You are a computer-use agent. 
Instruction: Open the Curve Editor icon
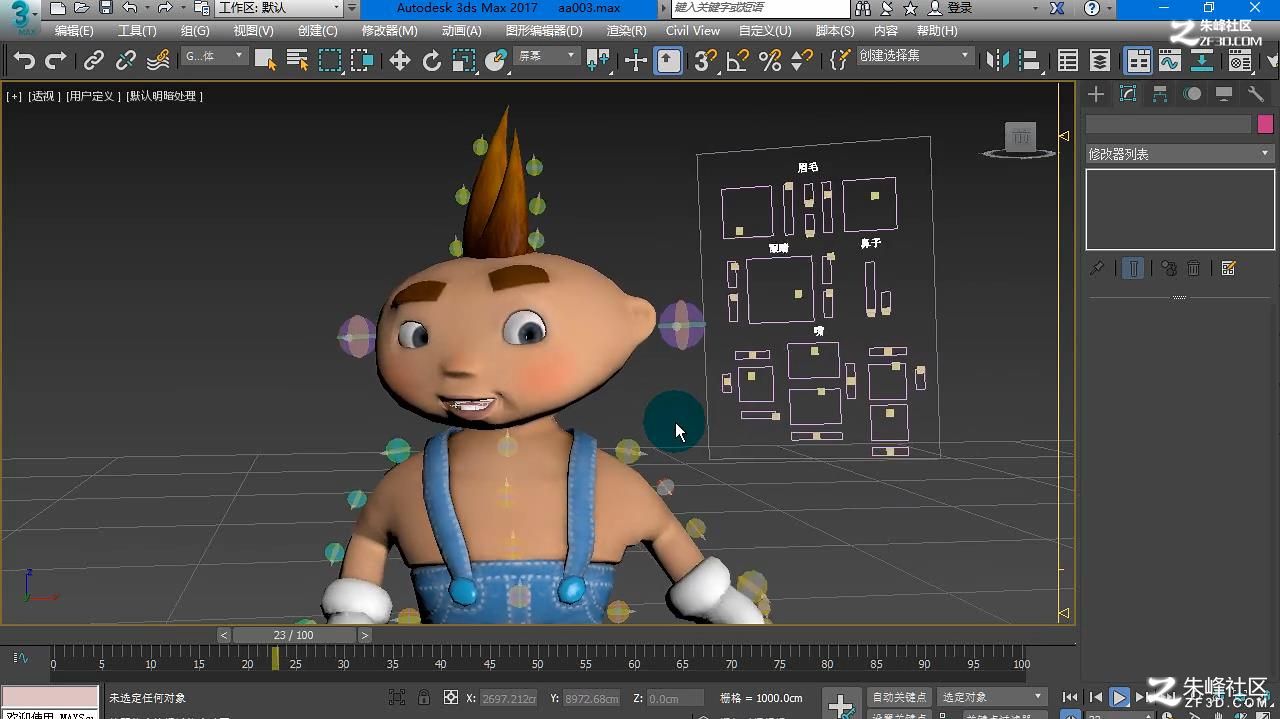1170,61
